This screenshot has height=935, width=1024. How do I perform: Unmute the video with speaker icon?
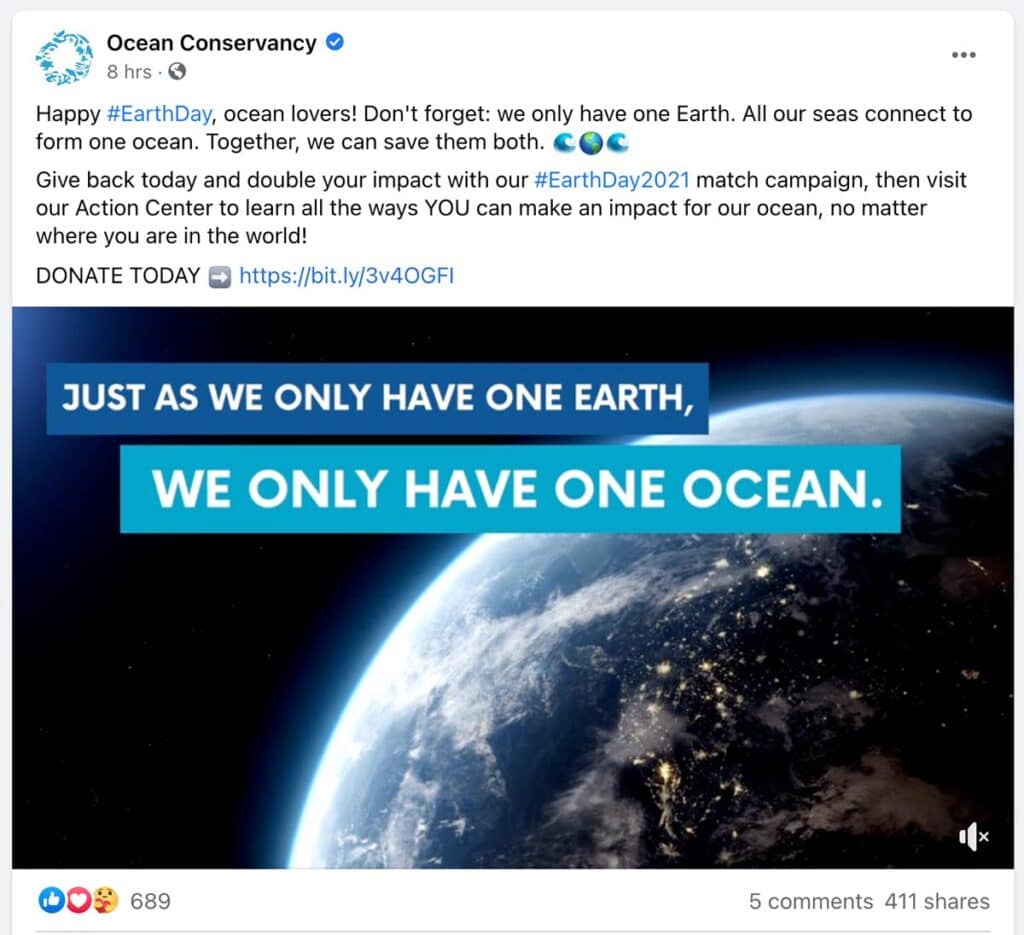click(x=974, y=836)
